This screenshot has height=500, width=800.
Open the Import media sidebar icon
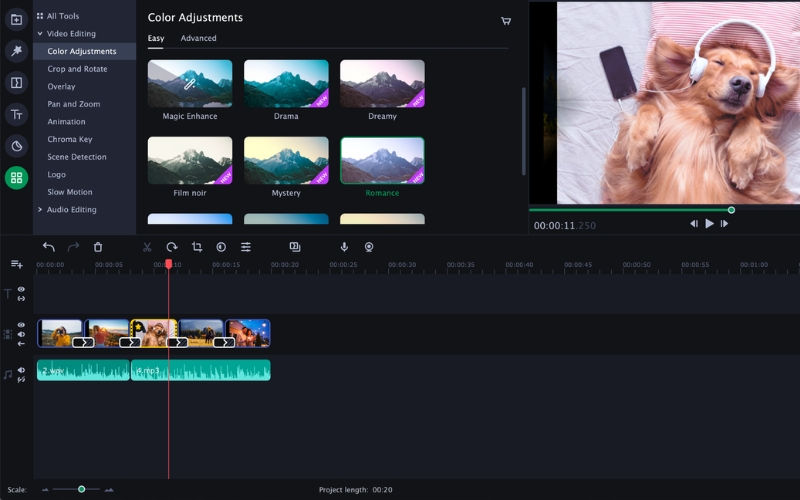pos(16,19)
